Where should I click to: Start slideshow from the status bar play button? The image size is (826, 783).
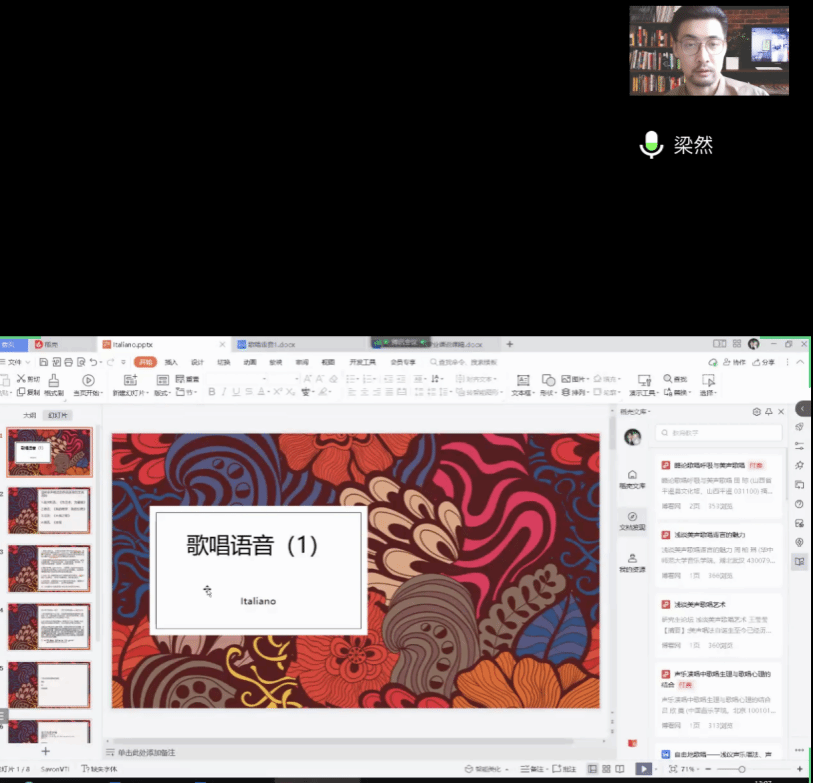pyautogui.click(x=644, y=769)
